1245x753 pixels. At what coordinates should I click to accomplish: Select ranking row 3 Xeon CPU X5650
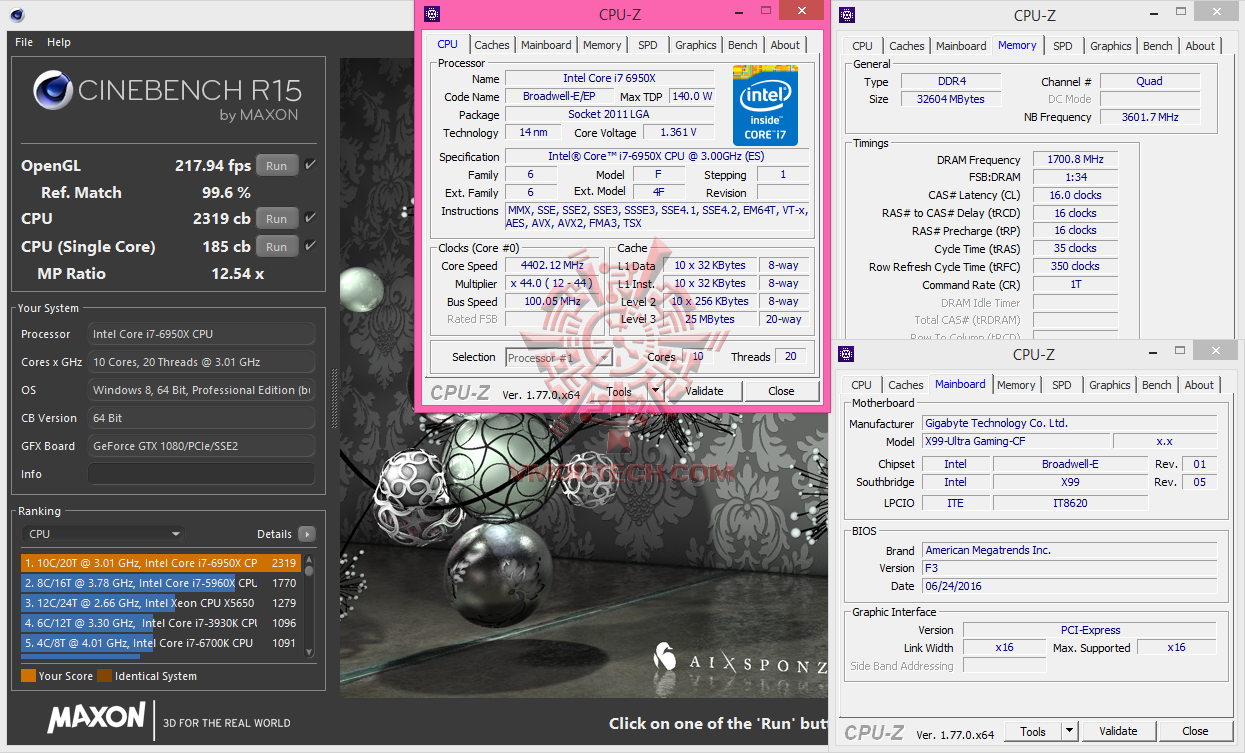[x=160, y=603]
